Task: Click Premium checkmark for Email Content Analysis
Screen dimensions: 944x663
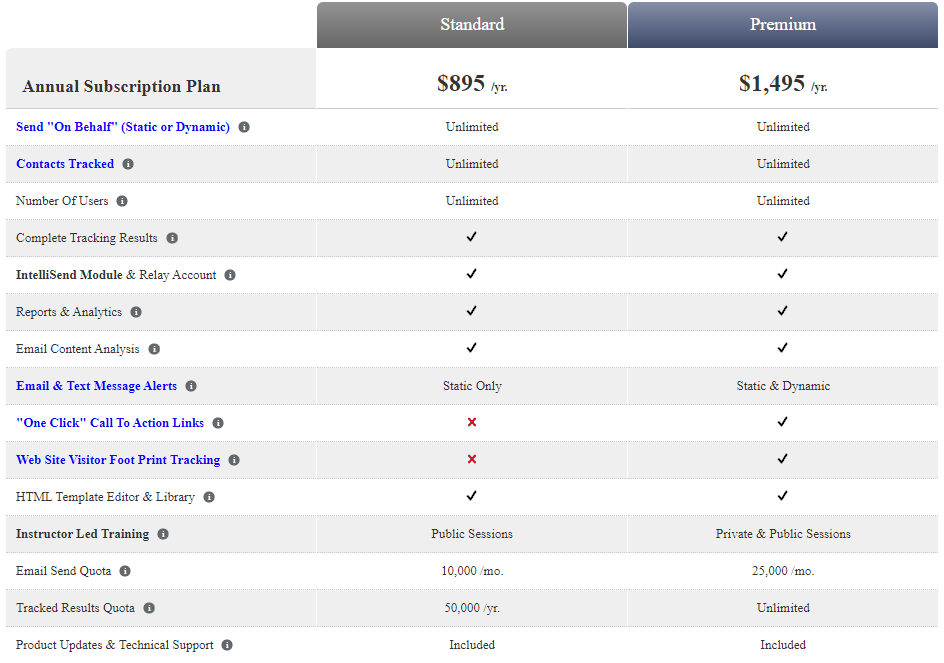Action: [x=783, y=347]
